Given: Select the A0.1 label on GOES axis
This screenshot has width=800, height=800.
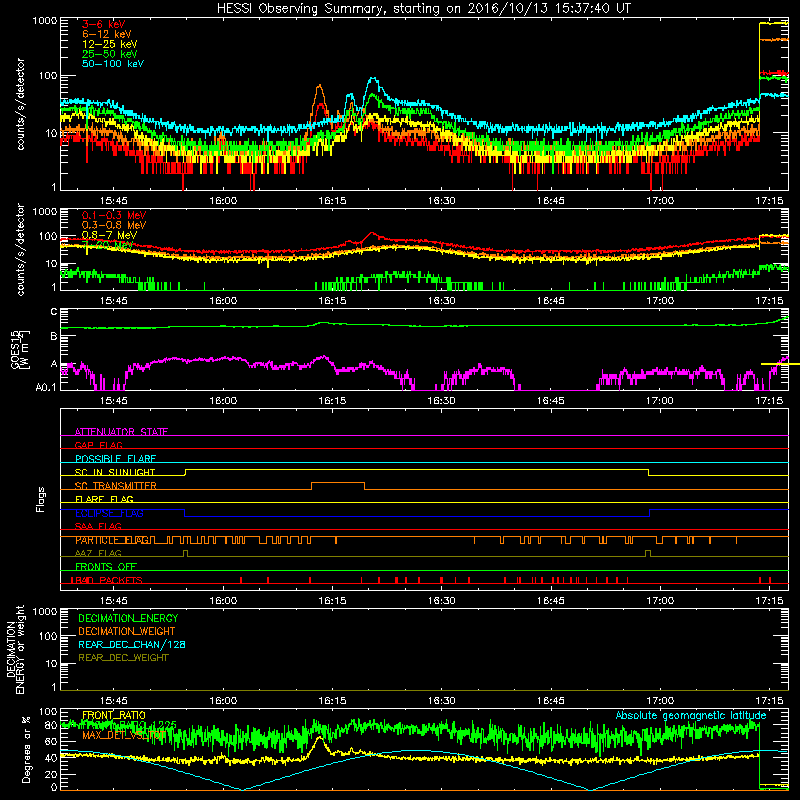Looking at the screenshot, I should pos(46,388).
